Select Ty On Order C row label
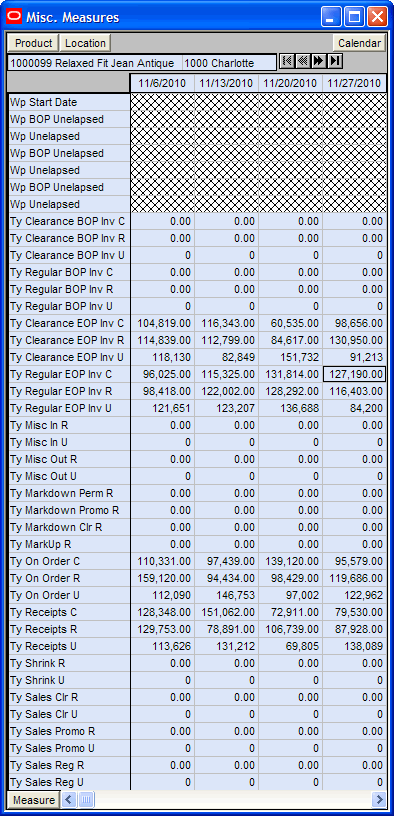Image resolution: width=394 pixels, height=816 pixels. 69,562
